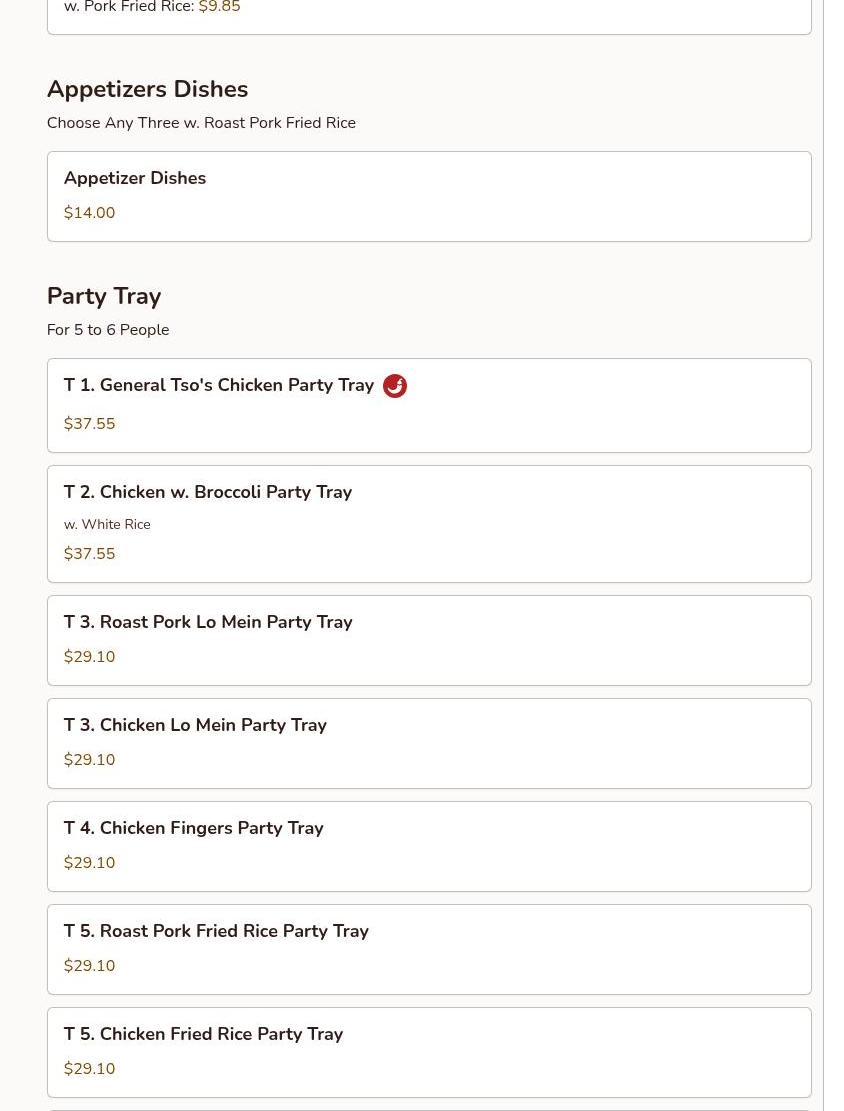Image resolution: width=844 pixels, height=1111 pixels.
Task: Open T 3. Roast Pork Lo Mein Party Tray
Action: pos(207,622)
